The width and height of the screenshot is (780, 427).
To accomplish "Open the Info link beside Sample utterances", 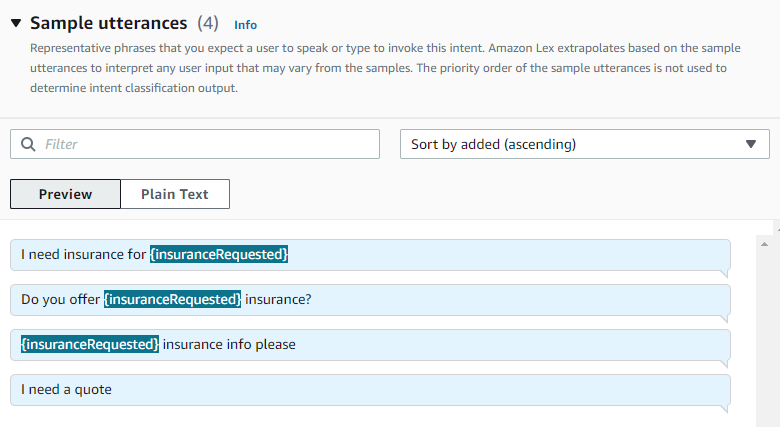I will 245,24.
